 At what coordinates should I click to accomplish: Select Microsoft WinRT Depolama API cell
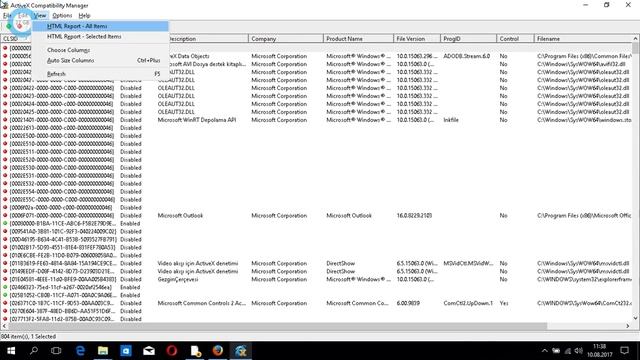tap(197, 120)
